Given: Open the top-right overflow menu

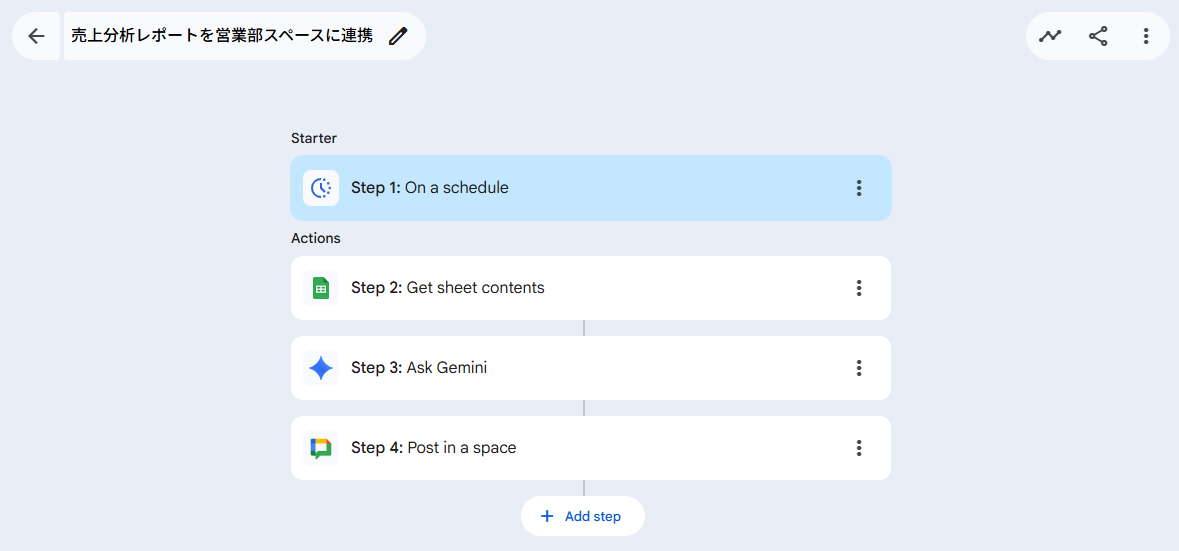Looking at the screenshot, I should tap(1146, 36).
